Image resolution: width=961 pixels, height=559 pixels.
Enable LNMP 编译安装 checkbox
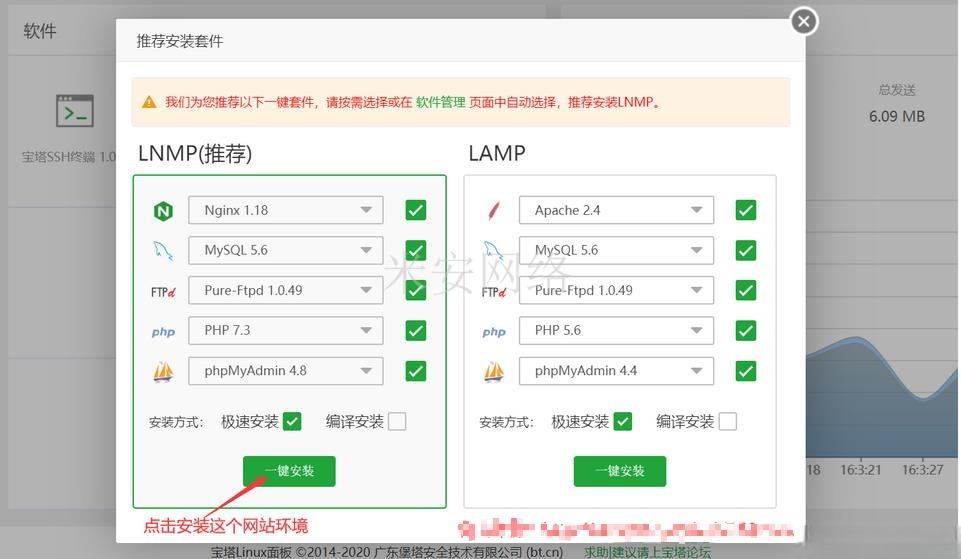tap(397, 422)
